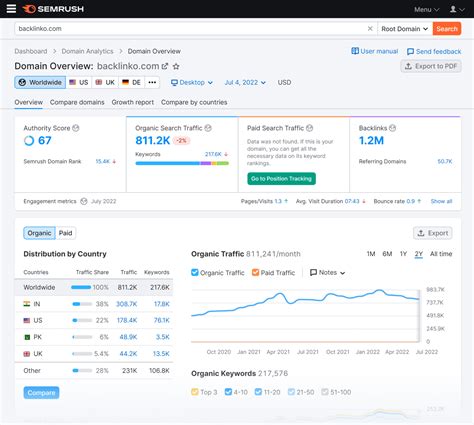The image size is (474, 425).
Task: Set chart range to 6M
Action: [387, 254]
